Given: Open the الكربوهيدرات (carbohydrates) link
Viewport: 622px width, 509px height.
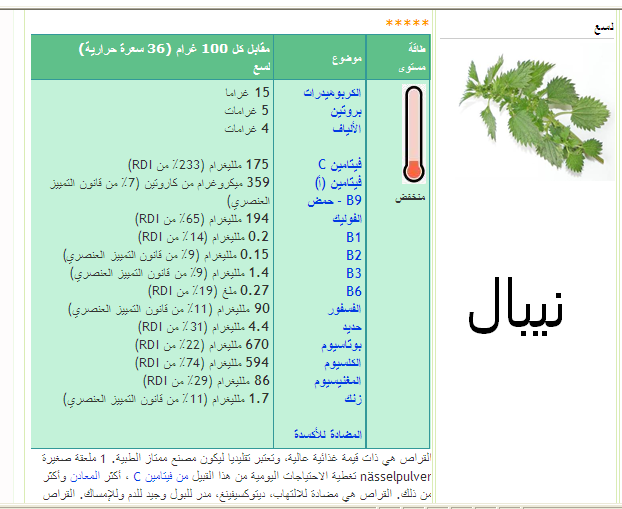Looking at the screenshot, I should pyautogui.click(x=332, y=93).
